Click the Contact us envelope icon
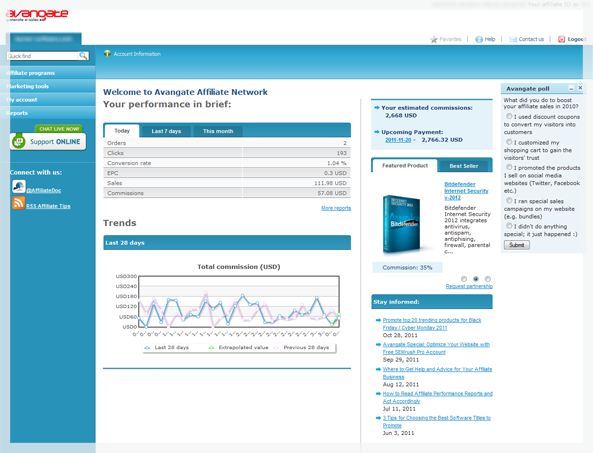593x453 pixels. (x=513, y=39)
